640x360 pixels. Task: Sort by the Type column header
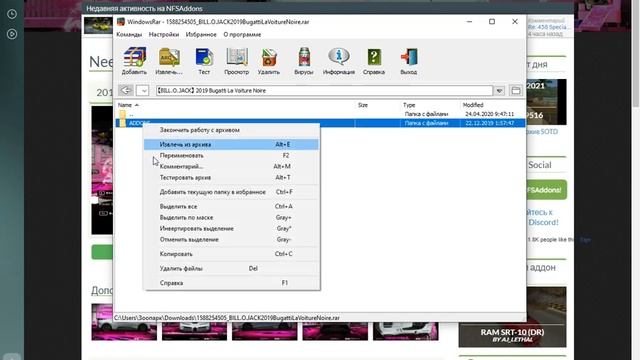(409, 105)
